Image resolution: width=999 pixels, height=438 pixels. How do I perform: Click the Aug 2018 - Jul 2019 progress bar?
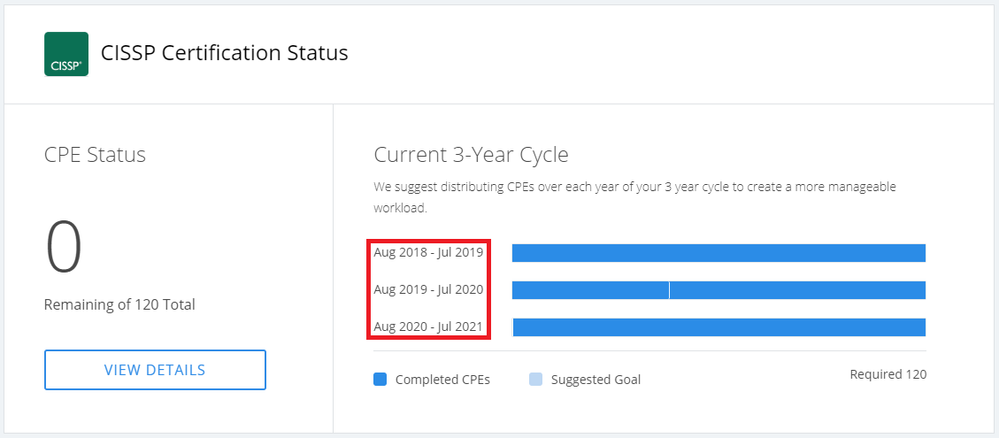pyautogui.click(x=718, y=253)
